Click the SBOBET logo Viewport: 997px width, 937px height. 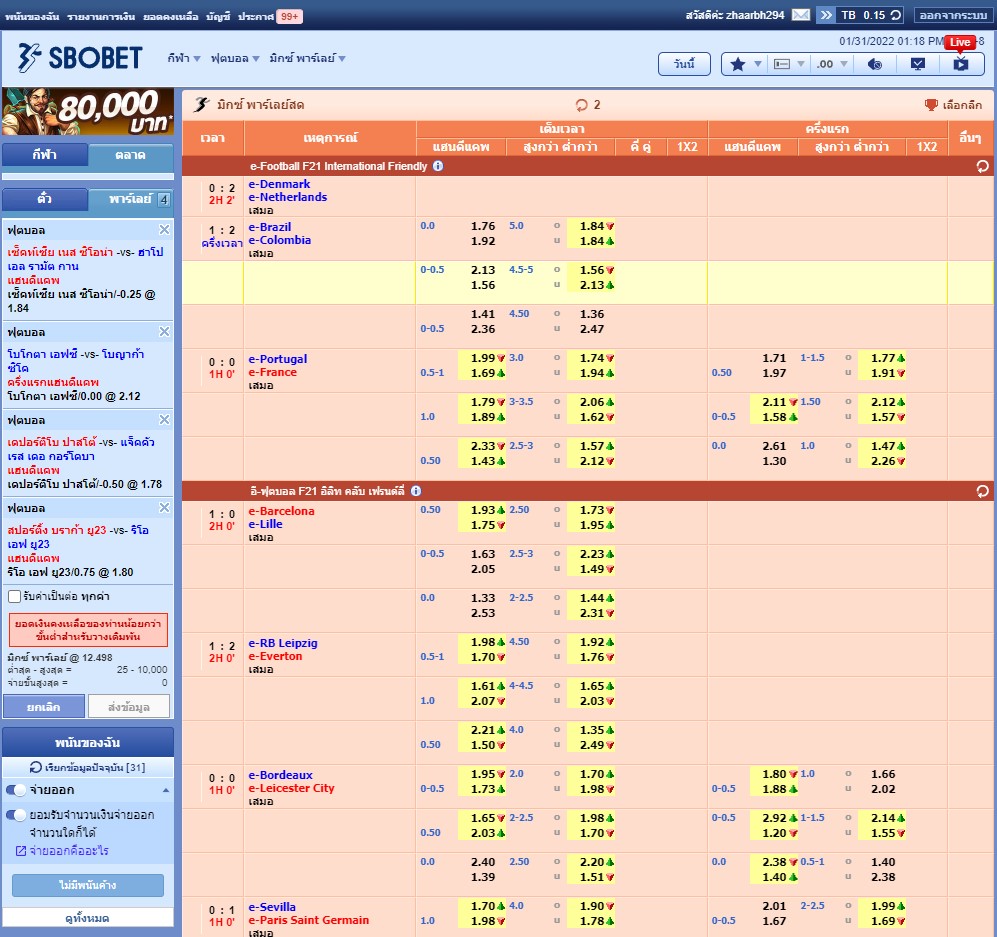coord(80,58)
